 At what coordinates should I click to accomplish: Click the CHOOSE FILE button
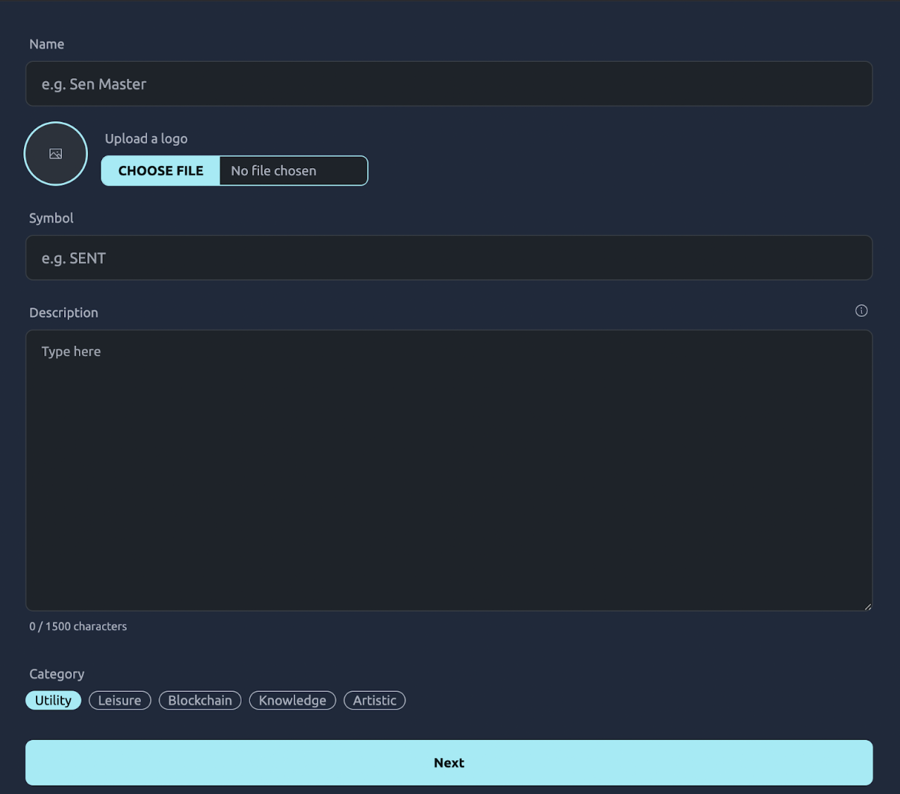(x=160, y=170)
